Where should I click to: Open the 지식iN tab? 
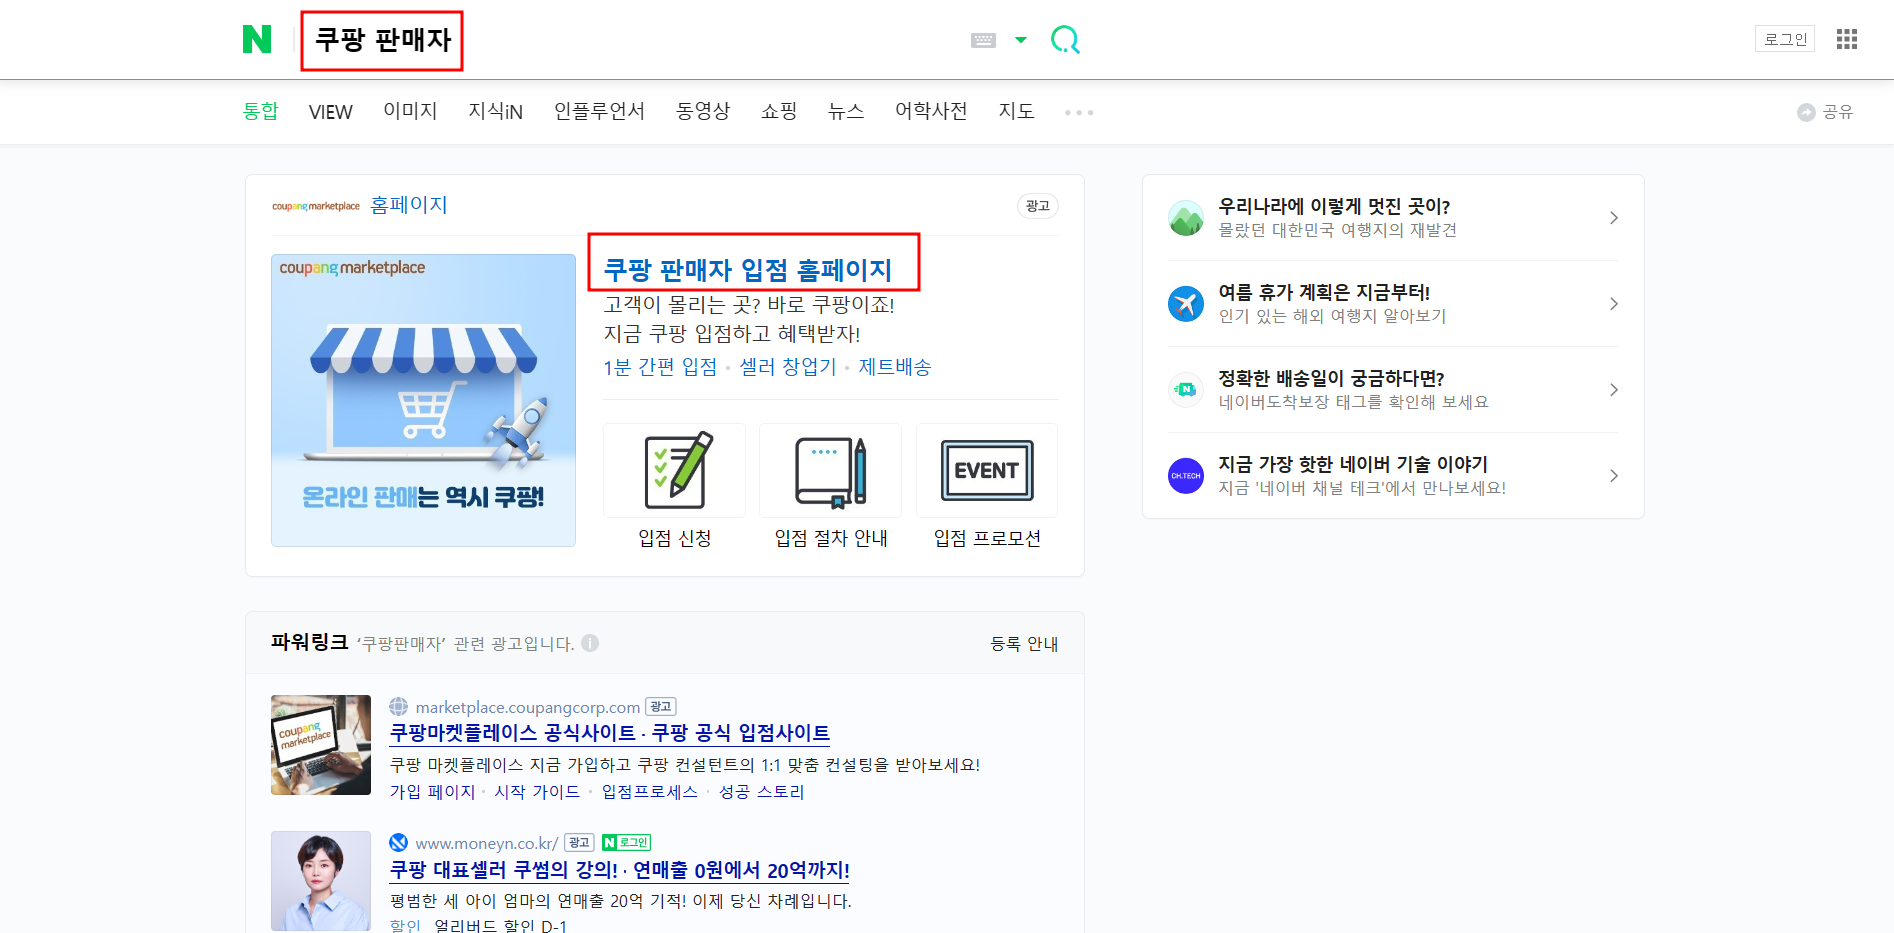pos(495,111)
